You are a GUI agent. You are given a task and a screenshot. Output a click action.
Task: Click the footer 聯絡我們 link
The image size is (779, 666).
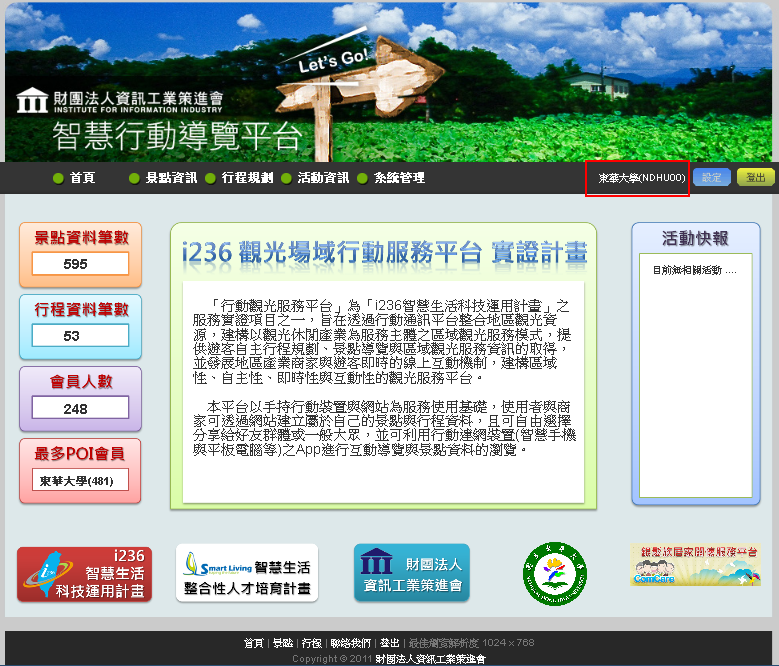(x=351, y=643)
